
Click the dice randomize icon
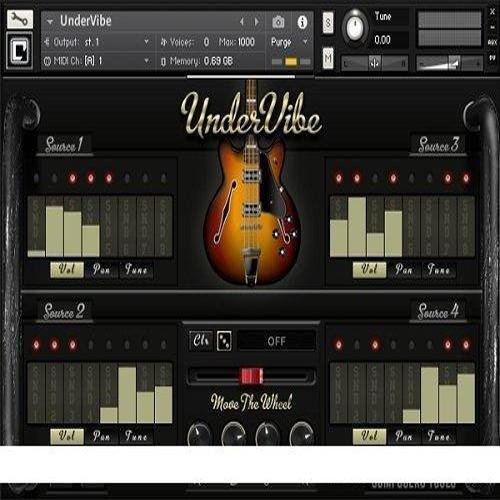coord(224,341)
